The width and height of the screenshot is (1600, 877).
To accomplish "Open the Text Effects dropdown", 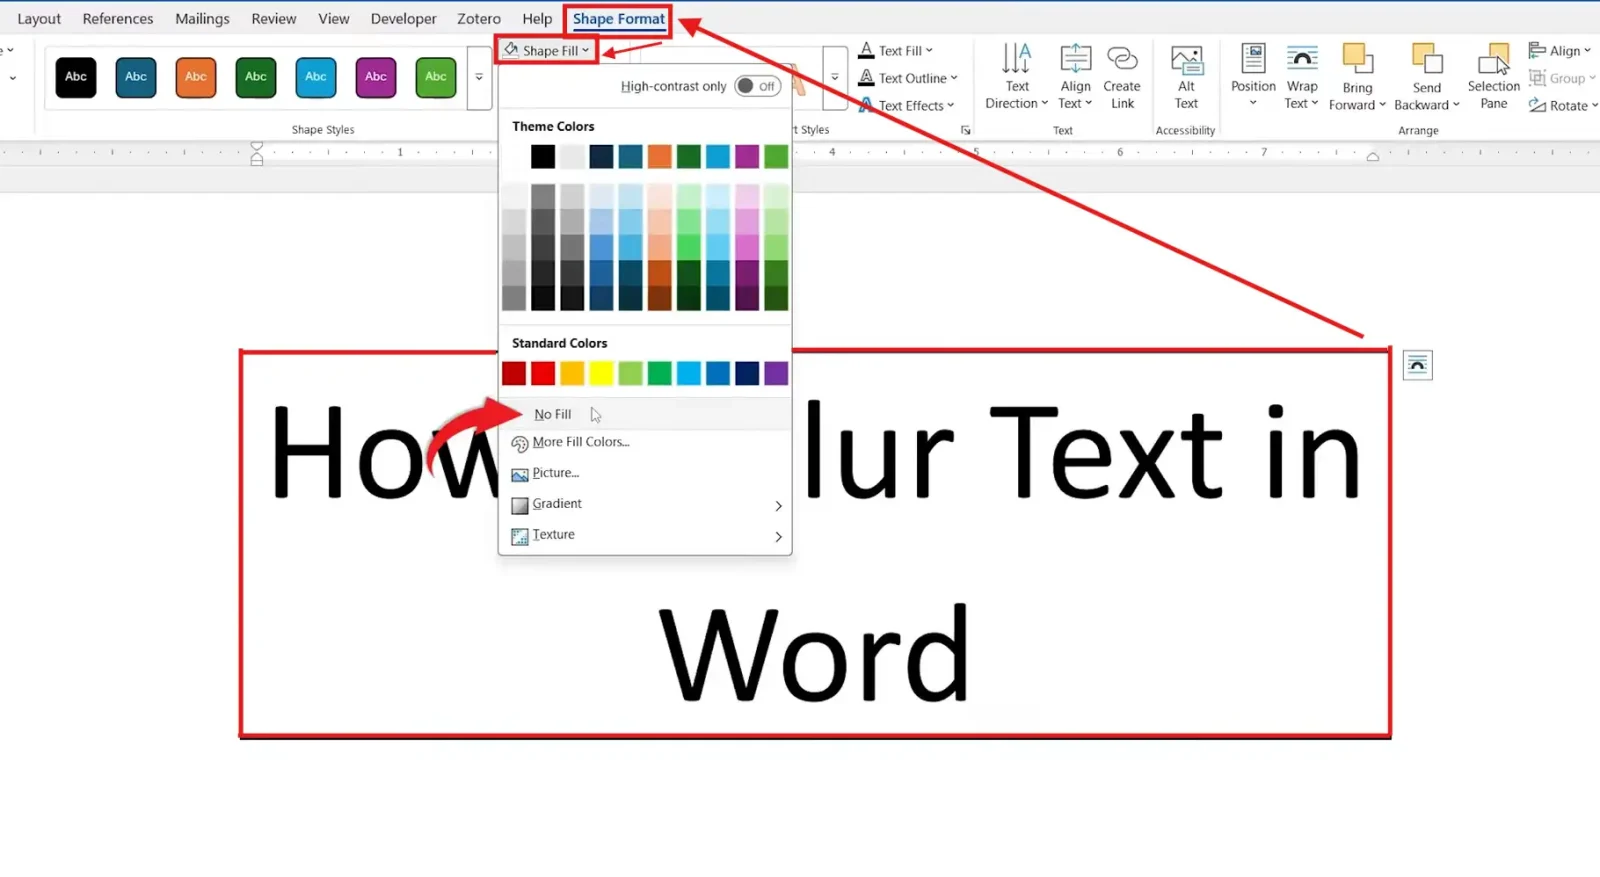I will tap(906, 105).
